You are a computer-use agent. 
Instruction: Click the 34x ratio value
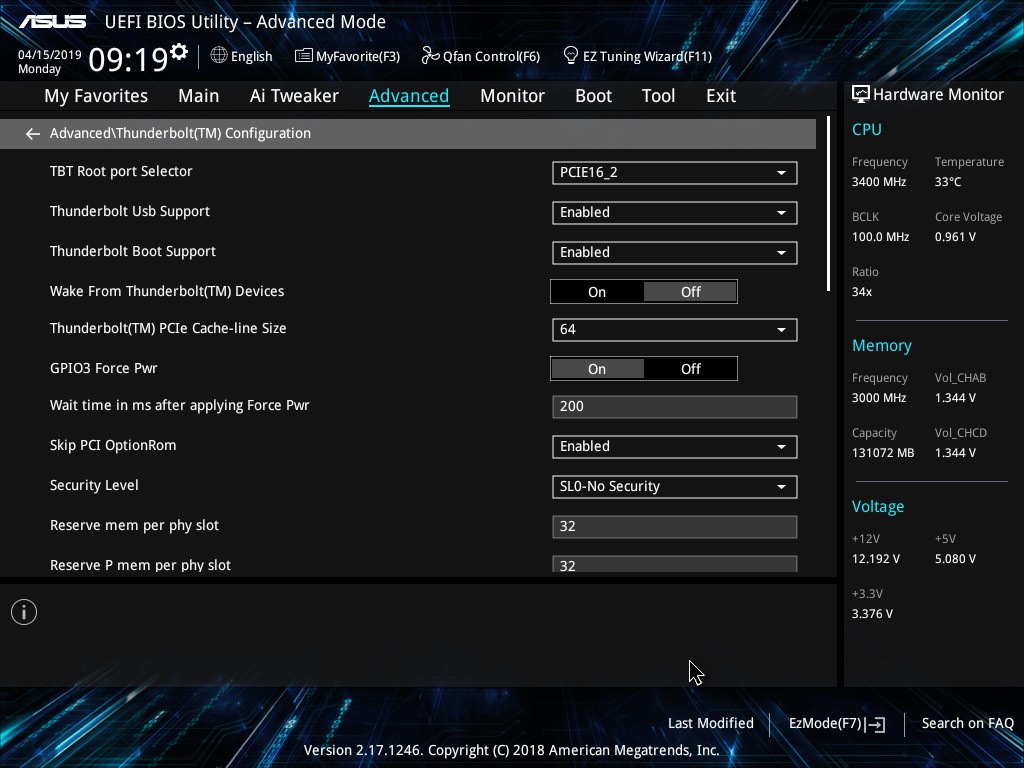point(862,292)
